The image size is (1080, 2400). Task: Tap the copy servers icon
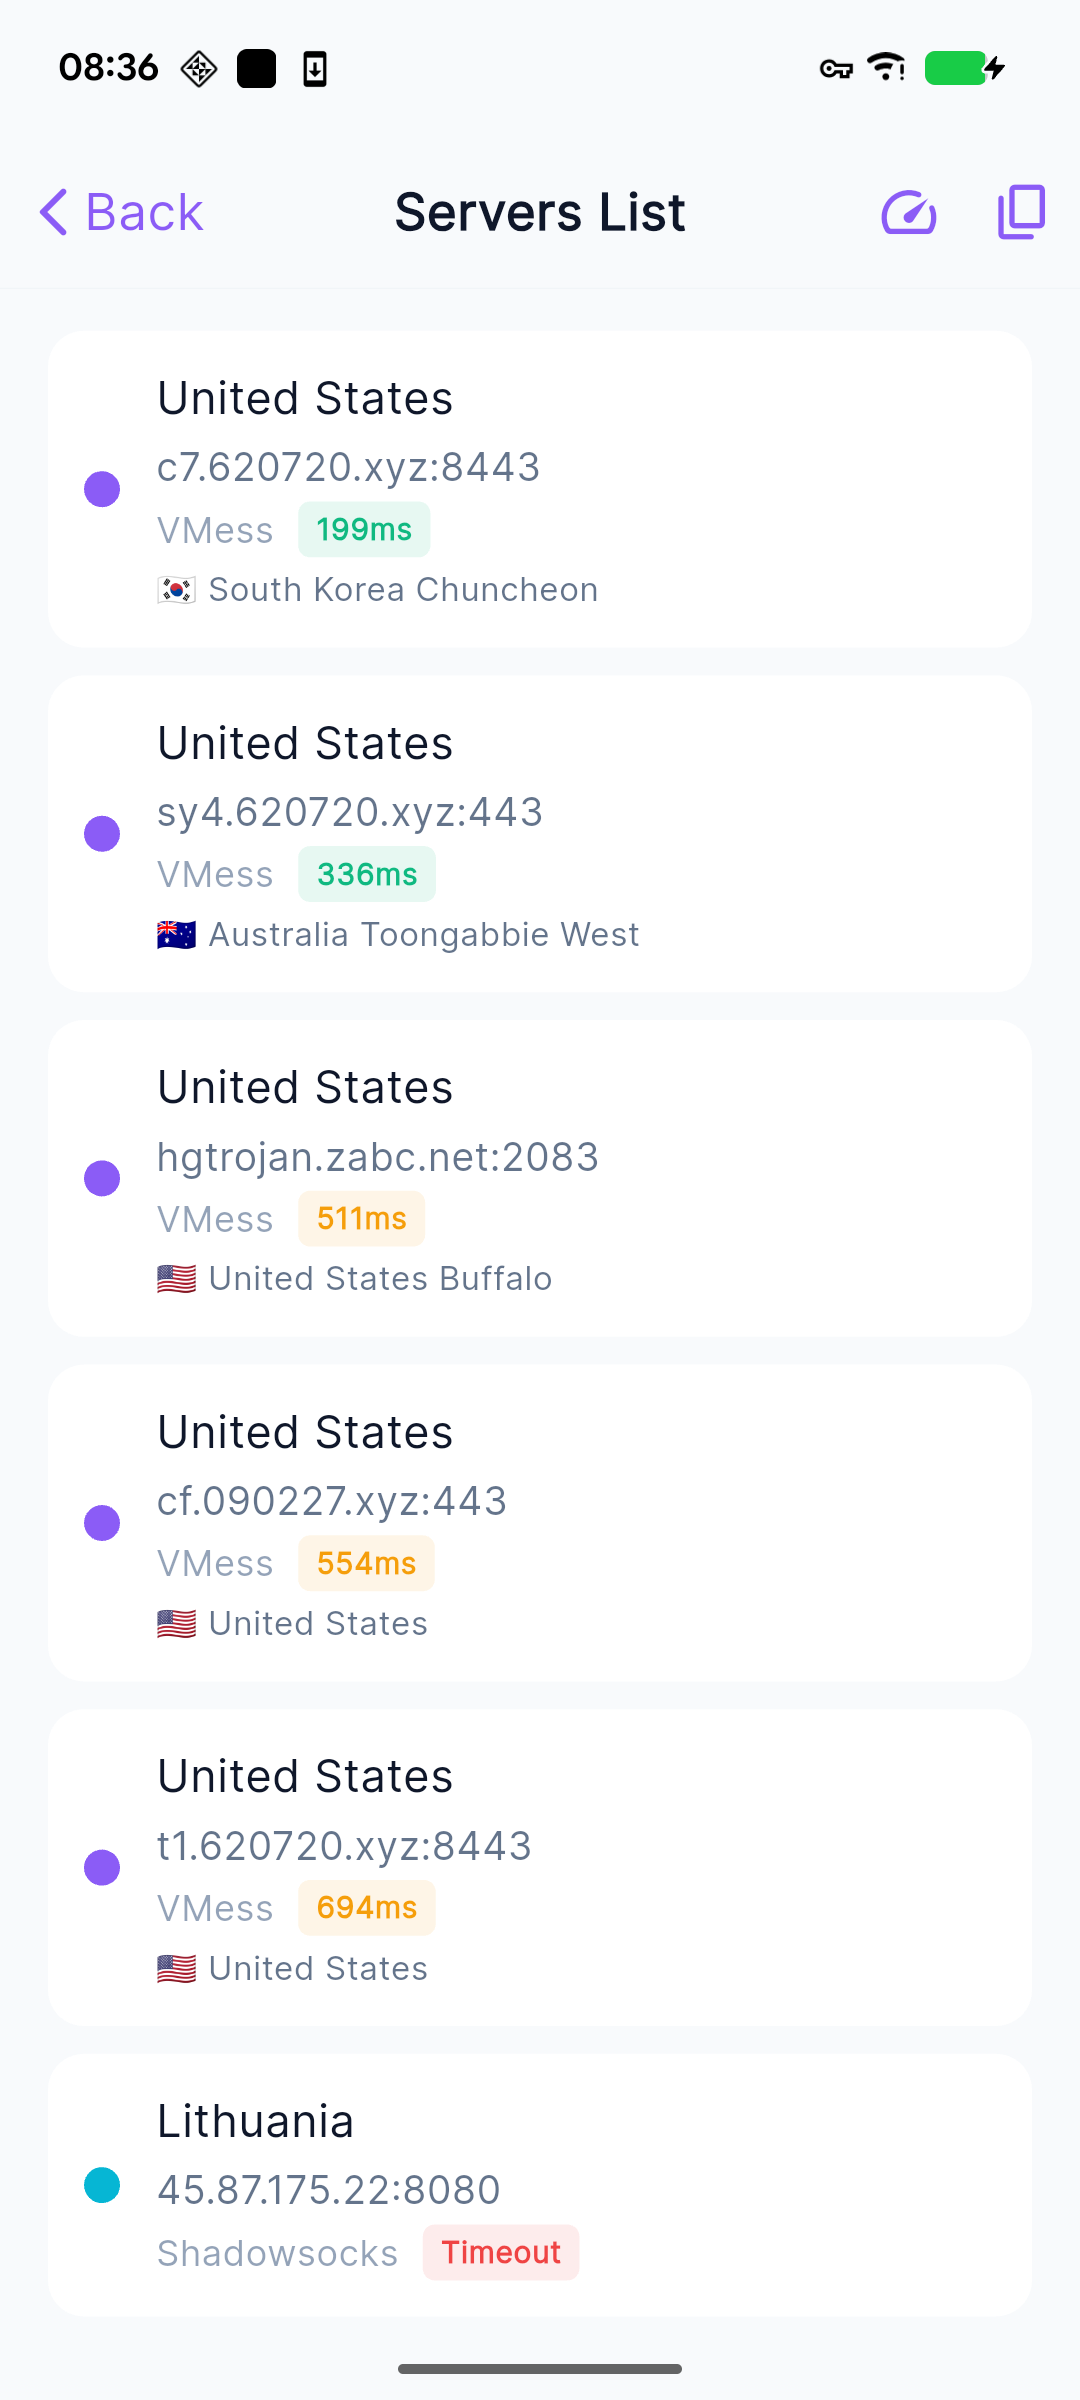(1021, 212)
